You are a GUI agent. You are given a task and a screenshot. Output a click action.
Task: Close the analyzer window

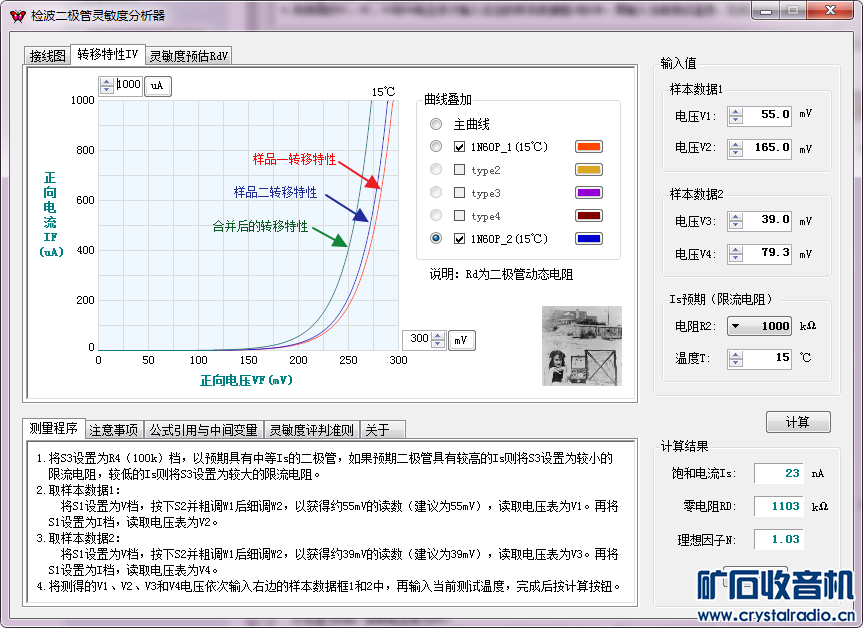(831, 10)
